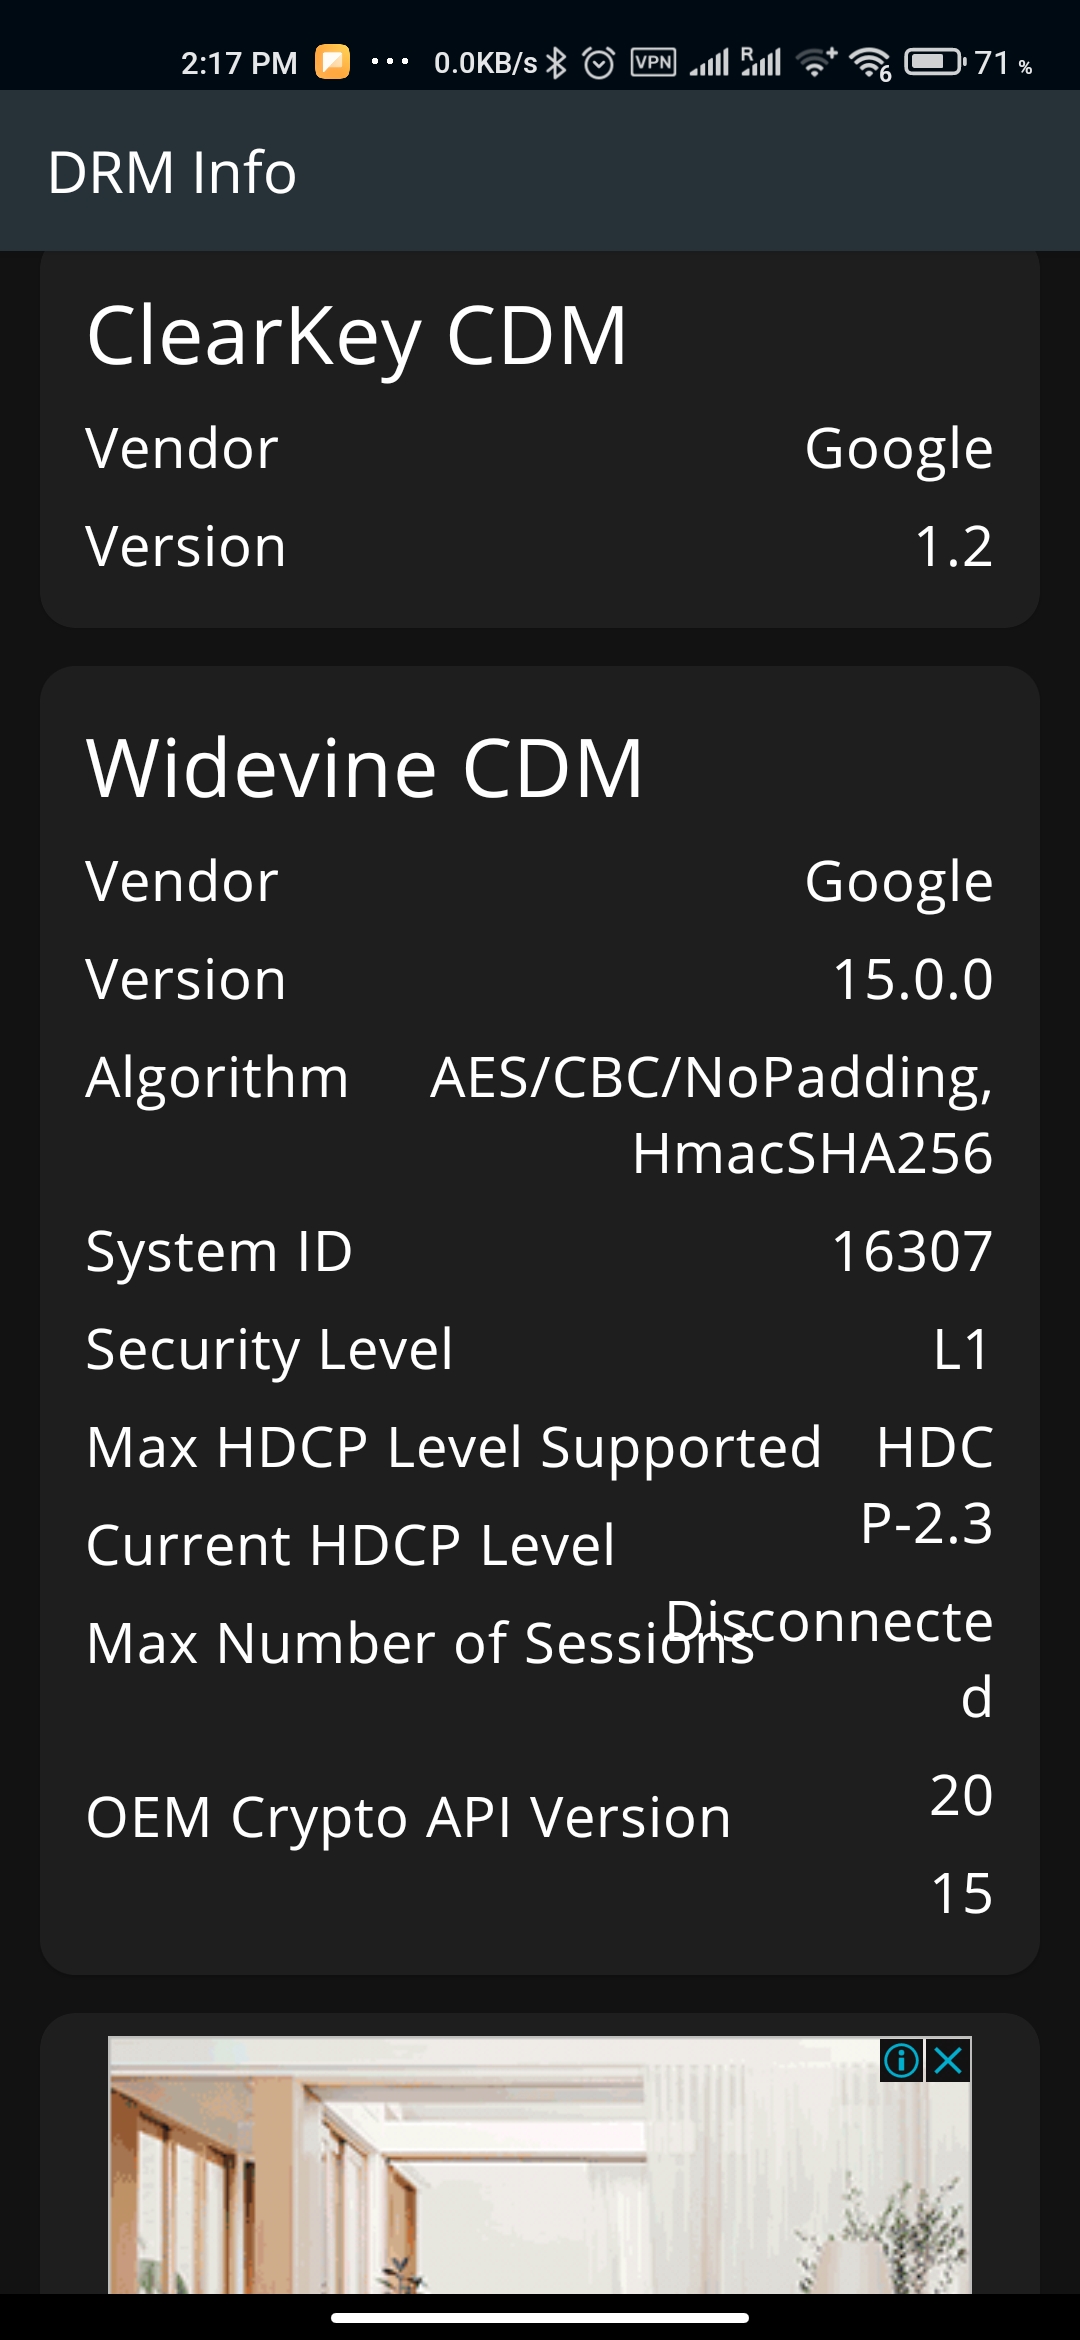Tap the three-dots notification overflow
This screenshot has height=2340, width=1080.
coord(390,62)
